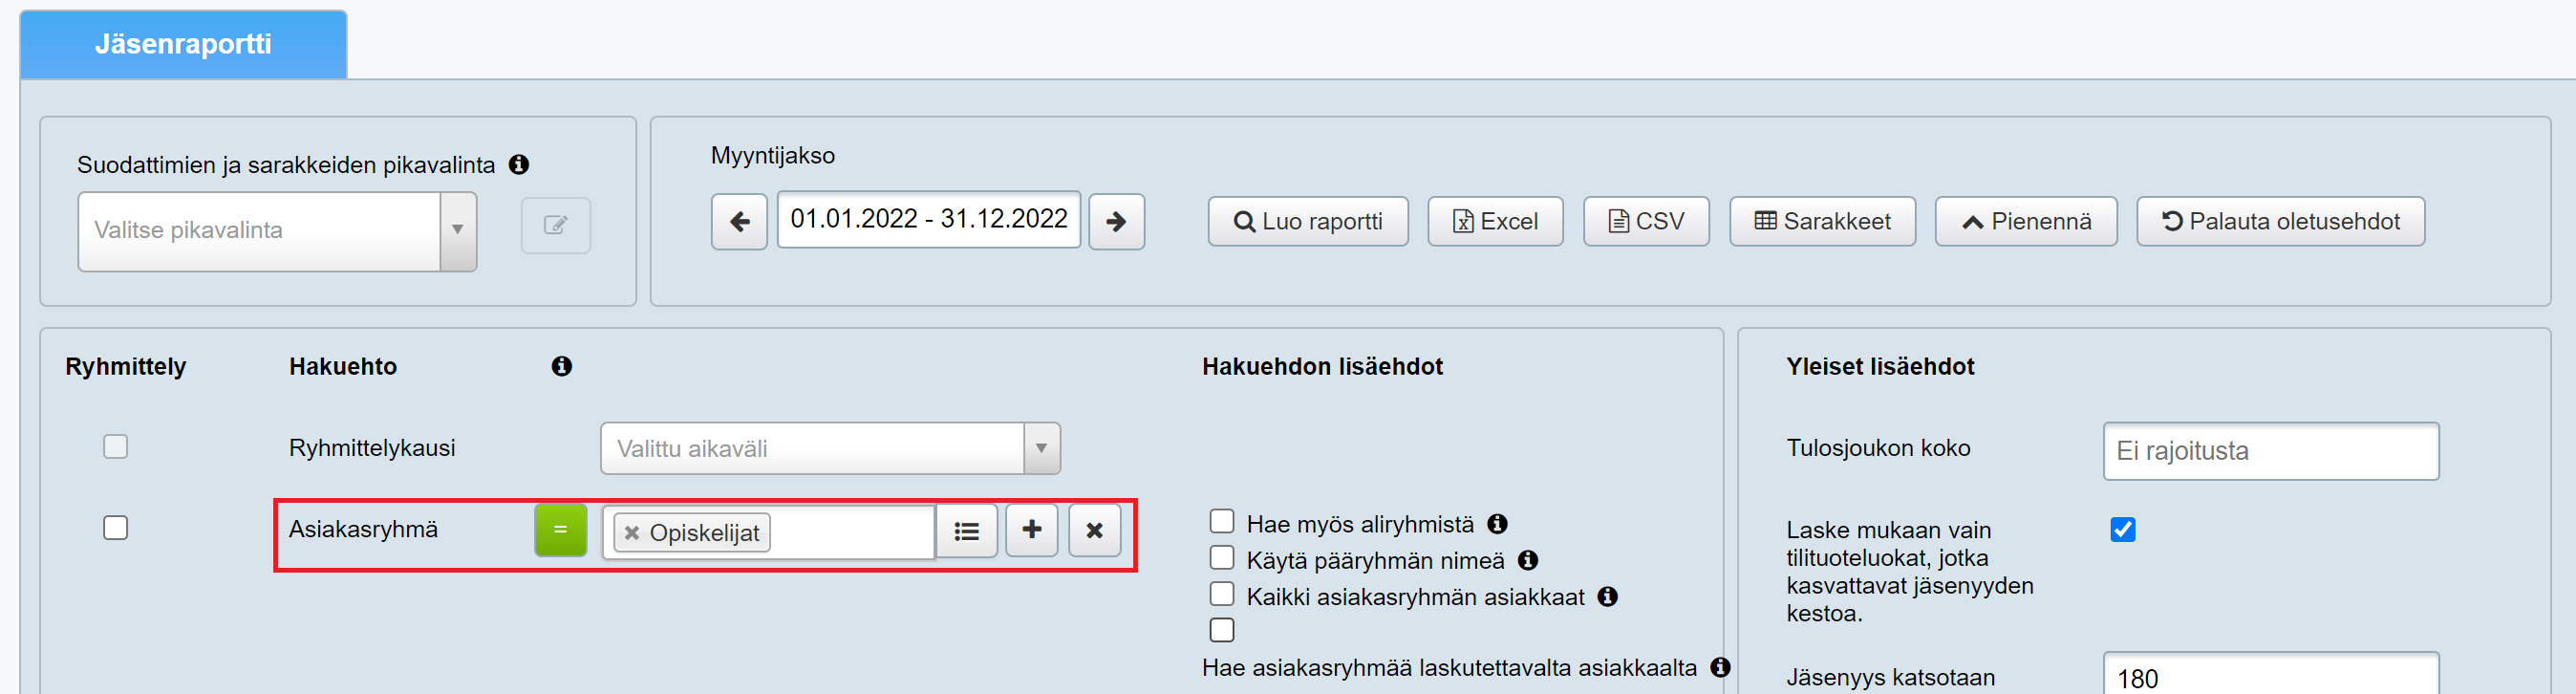
Task: Uncheck Laske mukaan vain tilituoteluokat checkbox
Action: 2122,529
